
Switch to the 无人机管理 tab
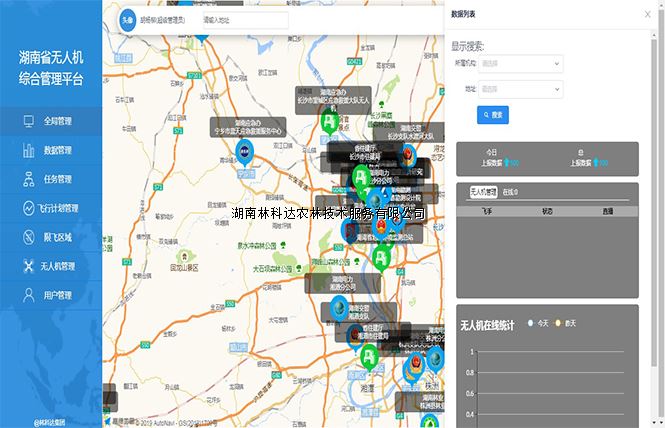point(483,191)
